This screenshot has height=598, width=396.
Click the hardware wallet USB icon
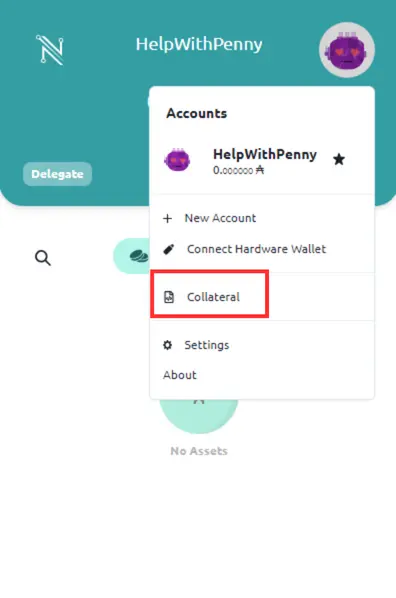click(169, 249)
